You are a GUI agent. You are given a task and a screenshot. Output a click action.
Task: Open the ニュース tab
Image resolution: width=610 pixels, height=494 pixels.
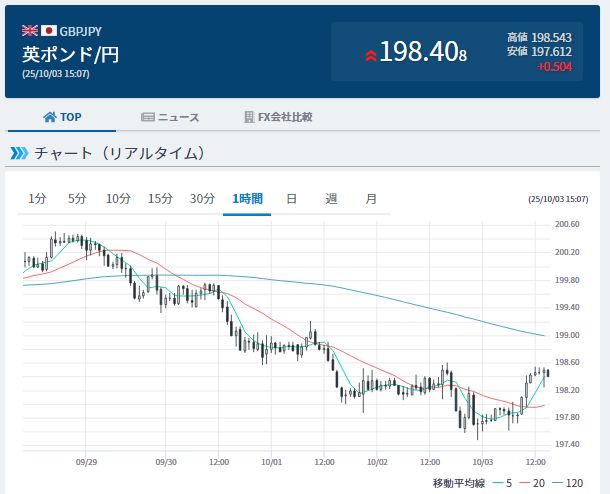170,117
